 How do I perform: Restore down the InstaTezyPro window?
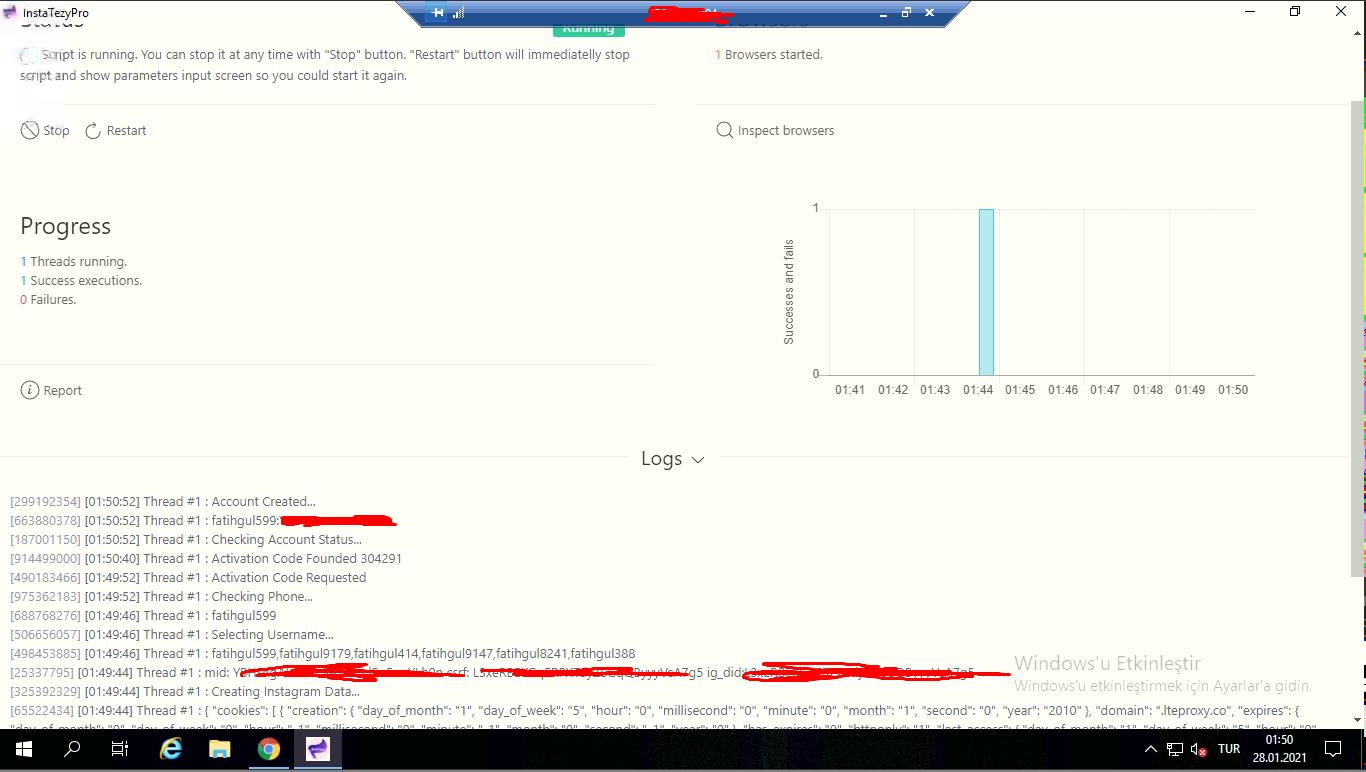point(1296,12)
